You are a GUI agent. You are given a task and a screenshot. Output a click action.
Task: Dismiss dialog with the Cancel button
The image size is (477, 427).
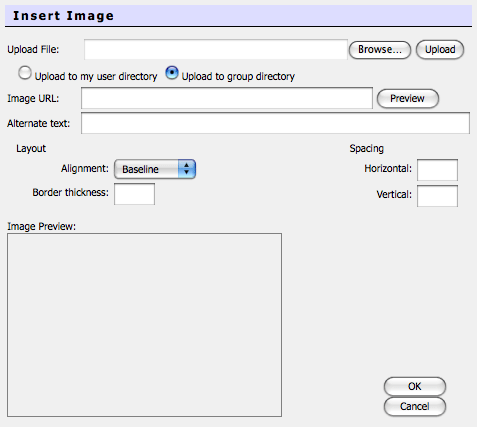click(x=415, y=406)
